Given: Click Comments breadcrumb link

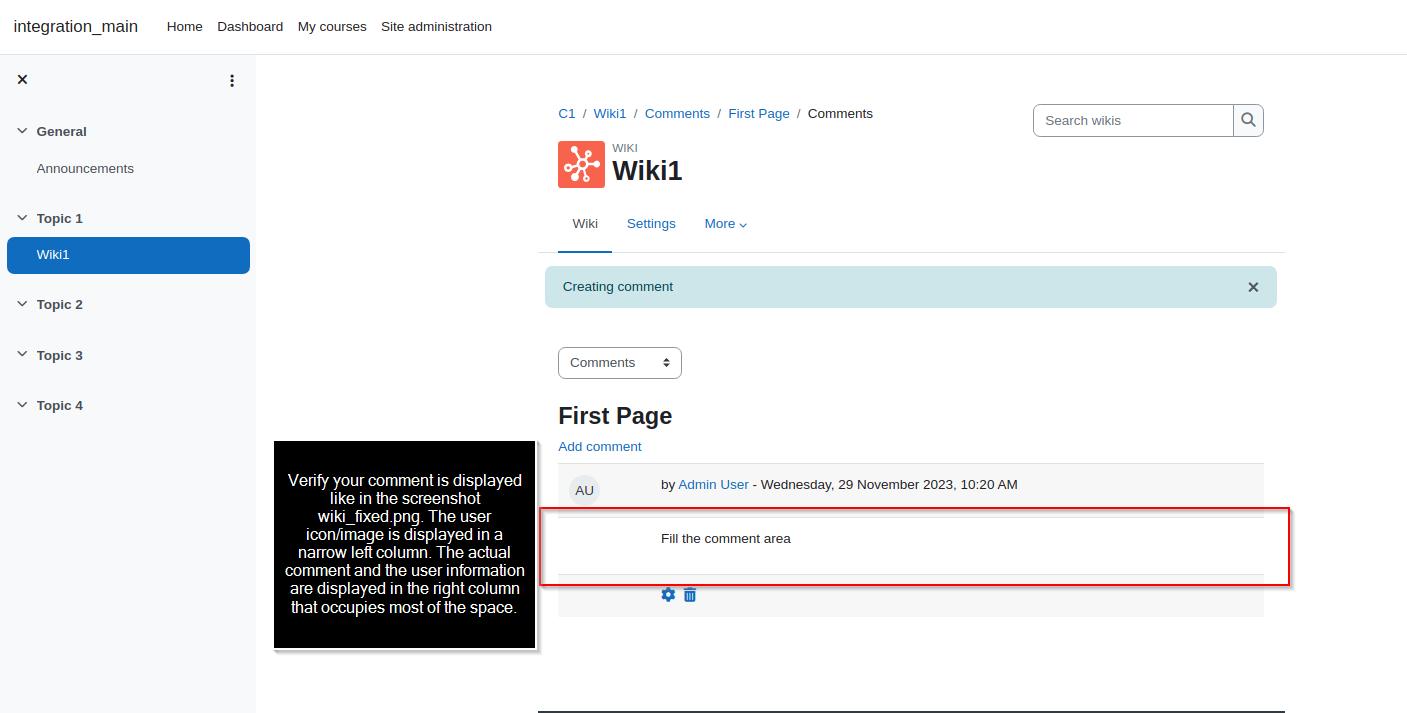Looking at the screenshot, I should (x=677, y=114).
